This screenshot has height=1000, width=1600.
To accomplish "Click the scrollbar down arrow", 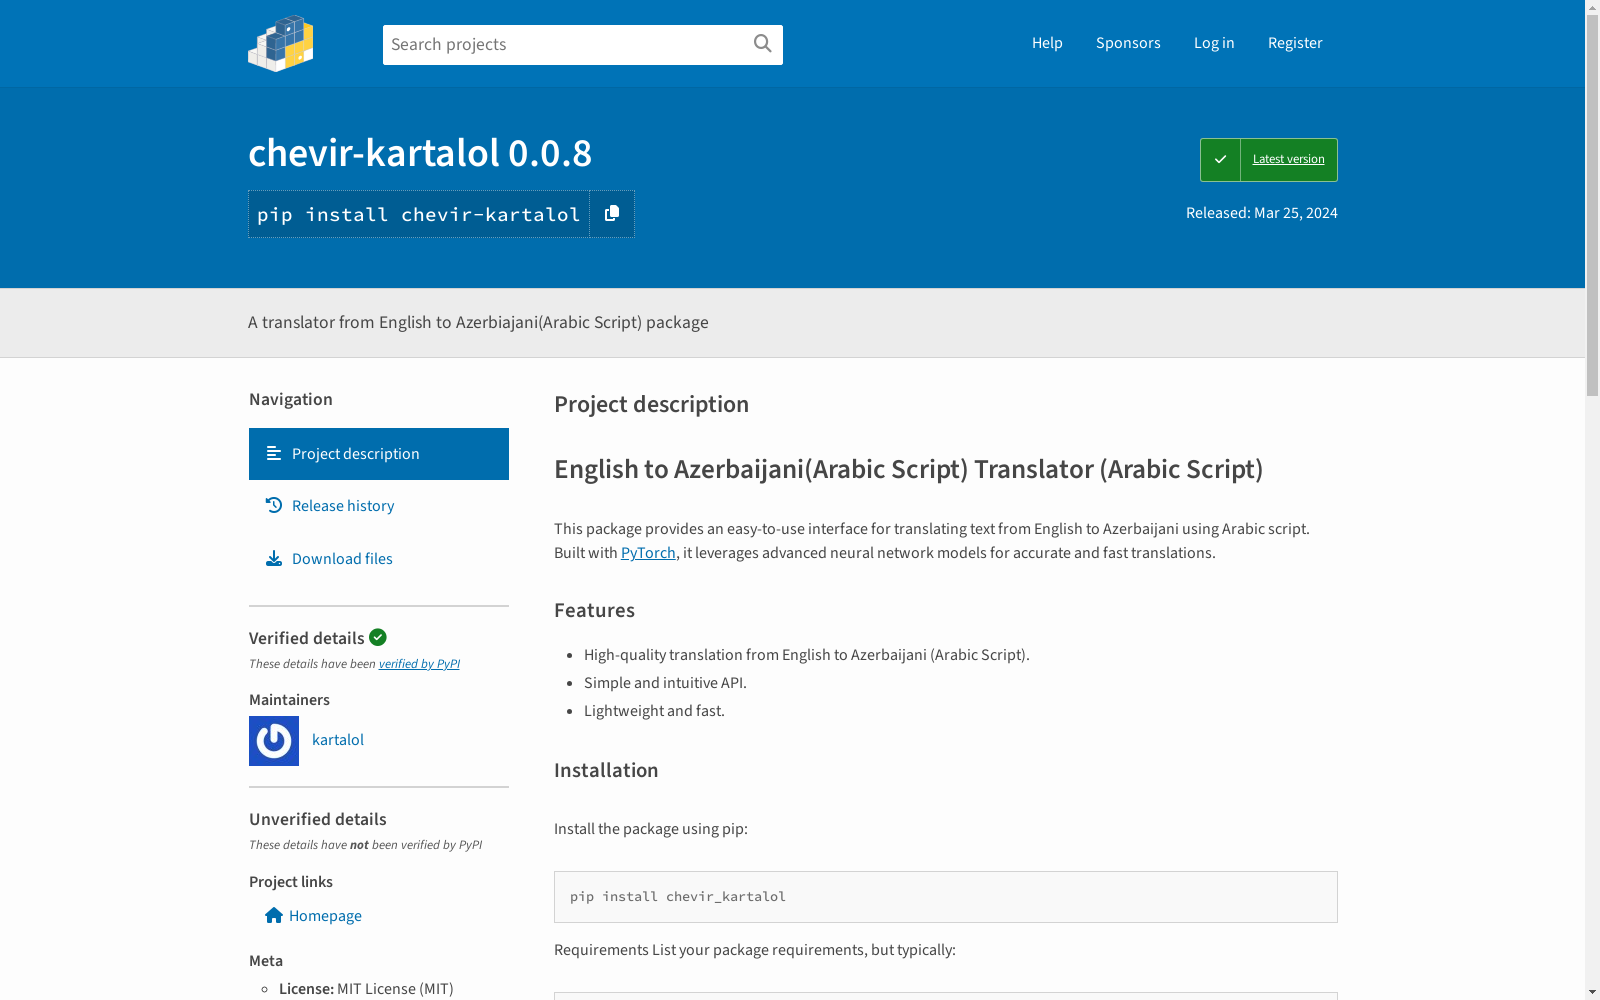I will 1592,992.
